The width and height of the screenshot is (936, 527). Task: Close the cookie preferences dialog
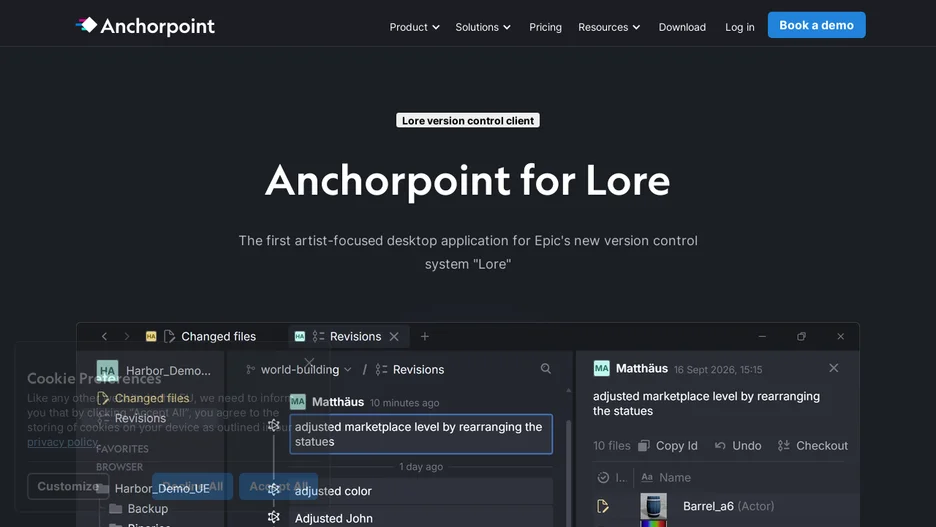pos(309,363)
